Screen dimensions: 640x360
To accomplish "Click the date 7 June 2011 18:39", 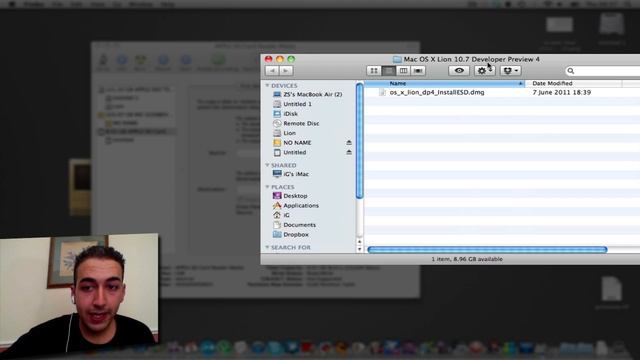I will point(562,93).
